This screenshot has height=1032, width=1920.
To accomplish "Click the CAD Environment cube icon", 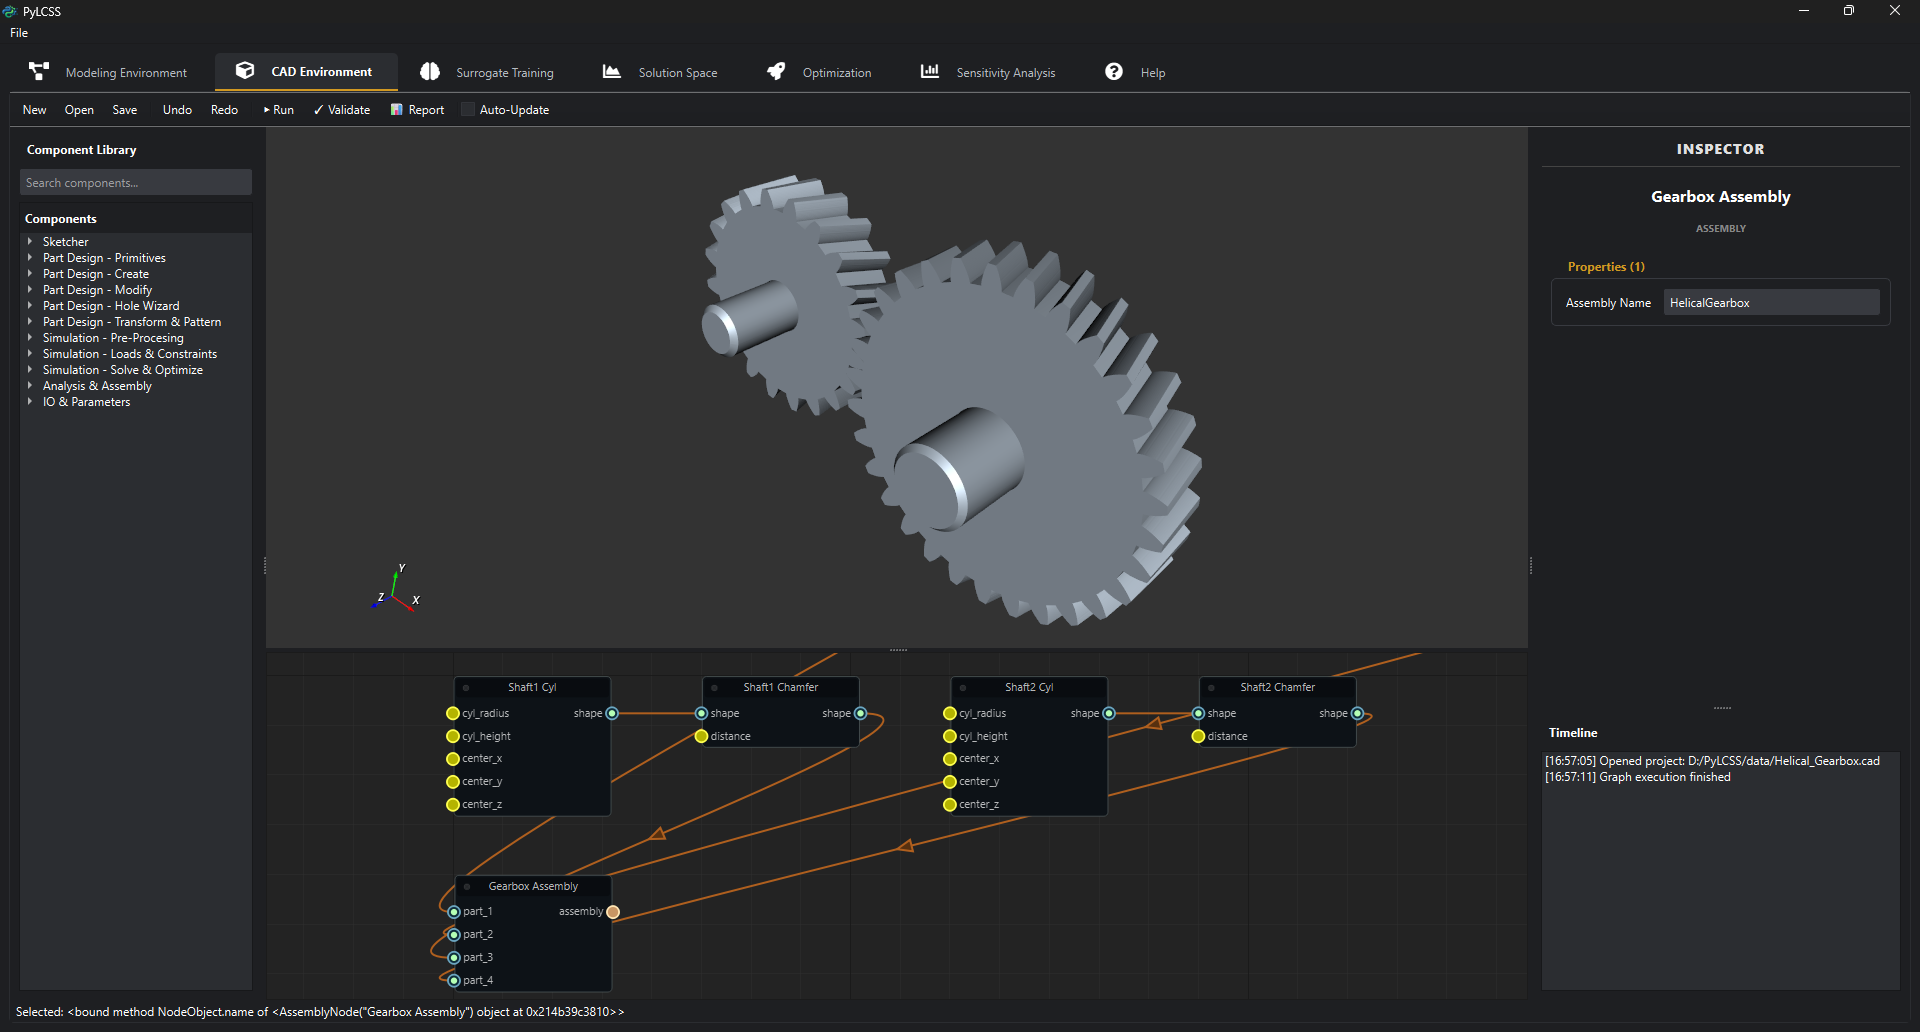I will click(245, 71).
